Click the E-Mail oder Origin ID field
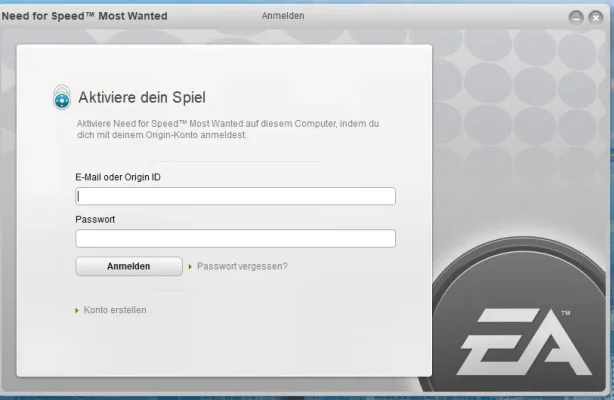 click(x=235, y=196)
